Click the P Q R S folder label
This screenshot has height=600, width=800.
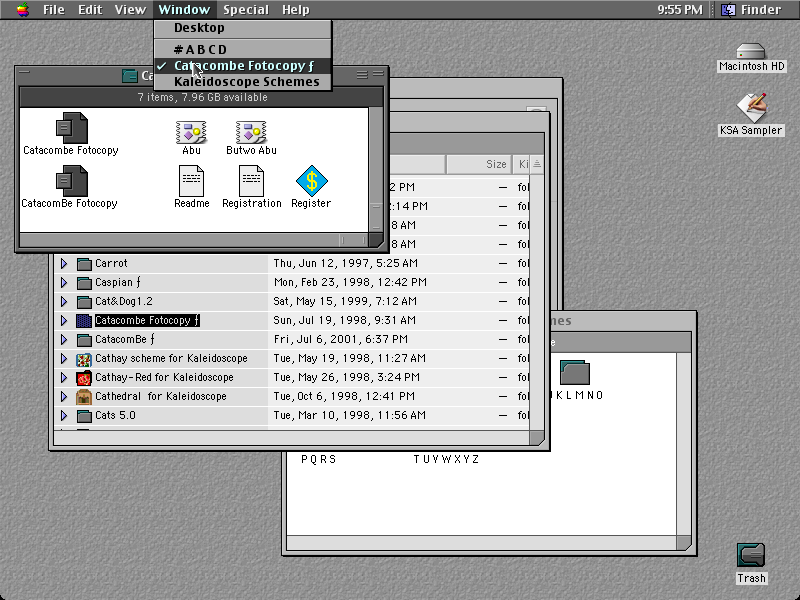pyautogui.click(x=318, y=459)
